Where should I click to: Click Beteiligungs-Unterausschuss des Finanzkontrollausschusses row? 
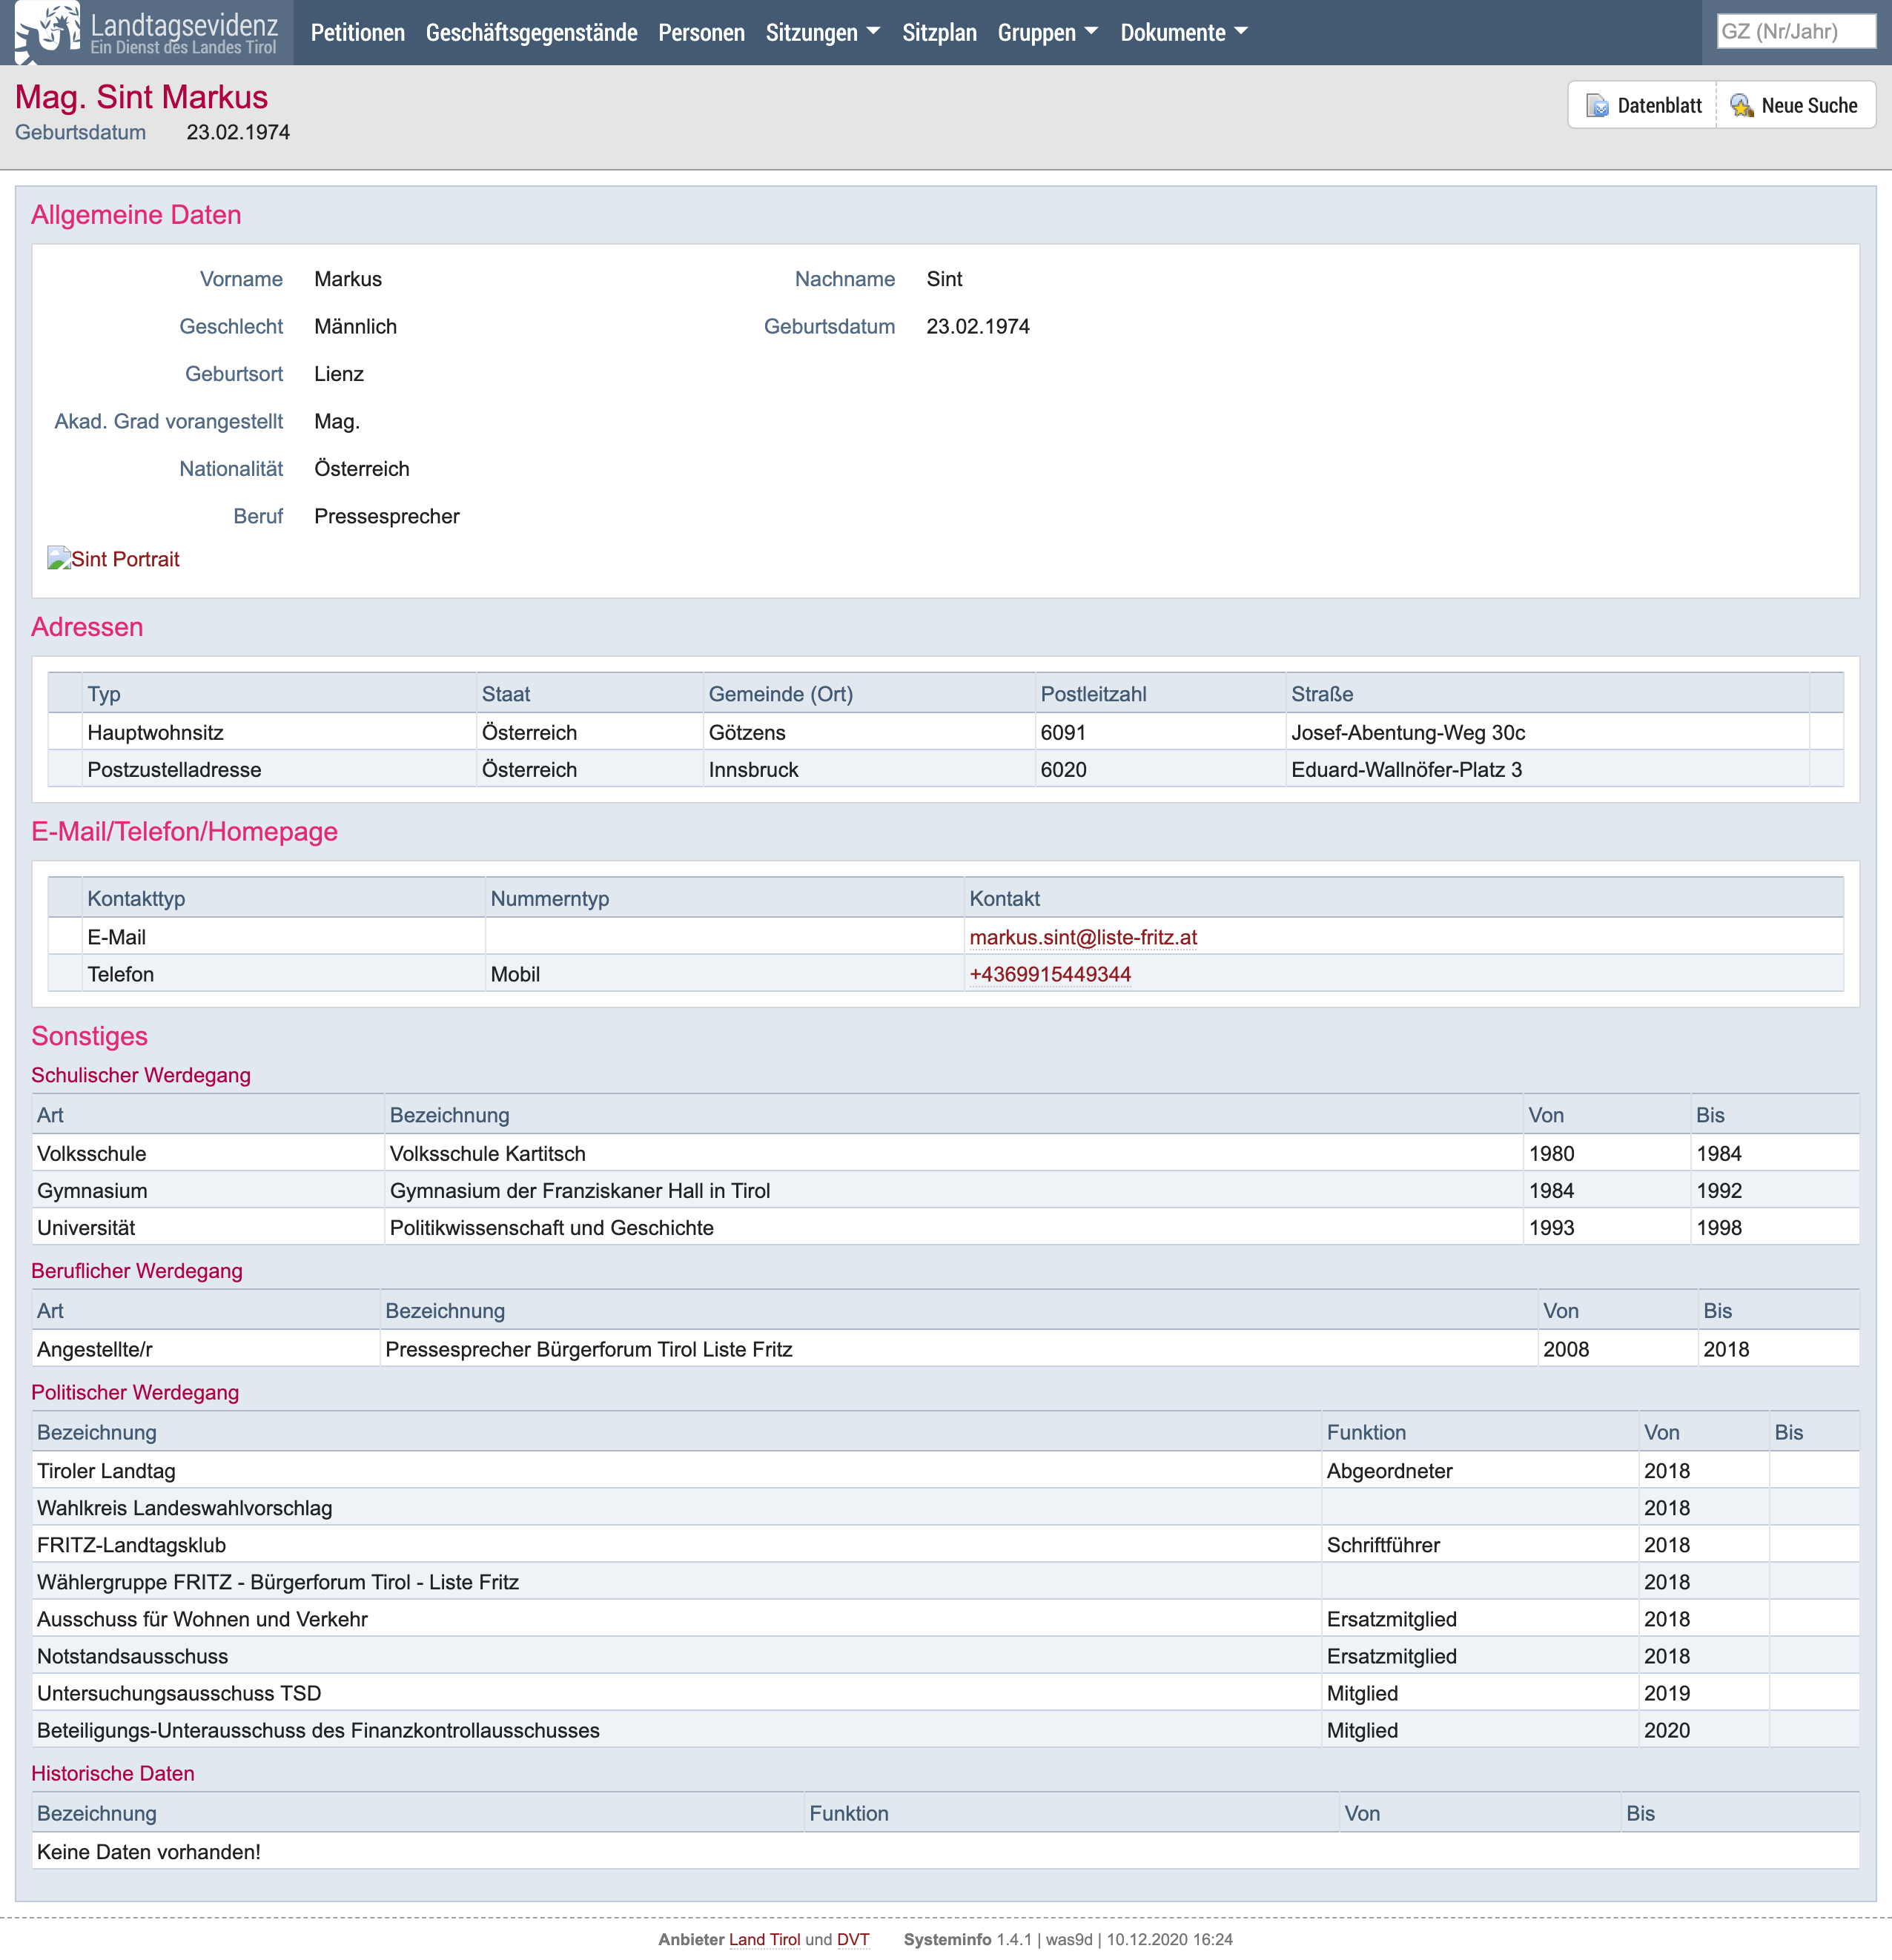[x=945, y=1729]
